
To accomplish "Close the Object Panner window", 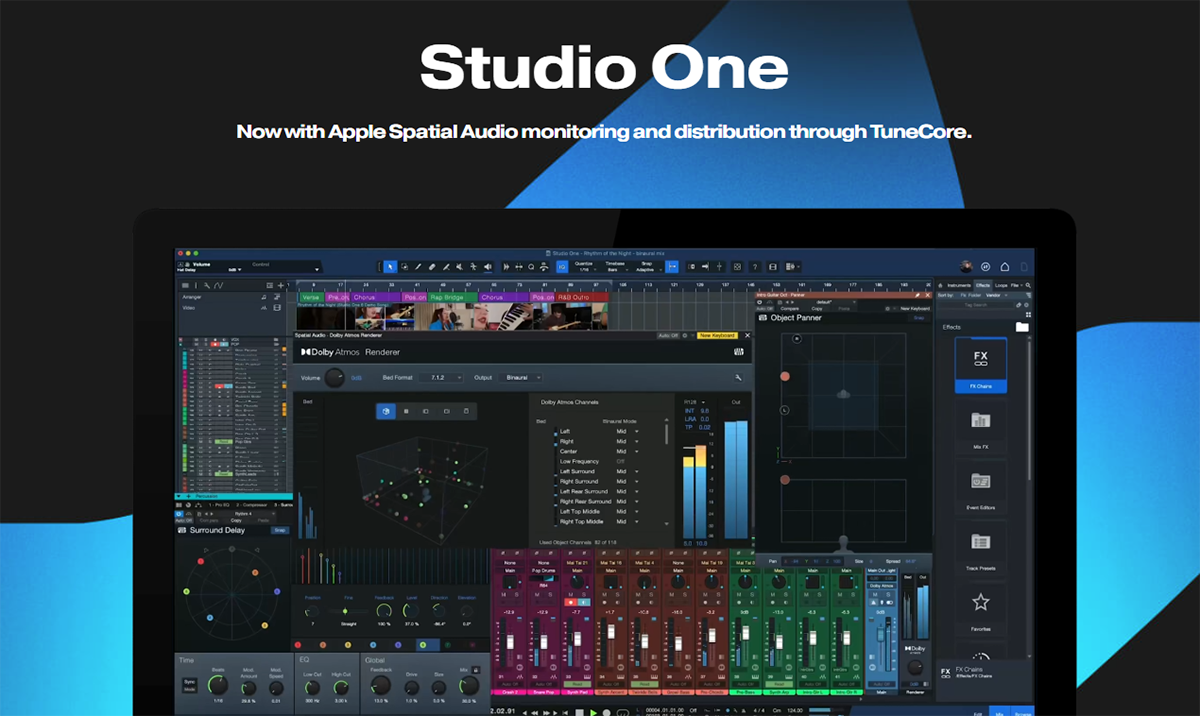I will click(928, 295).
